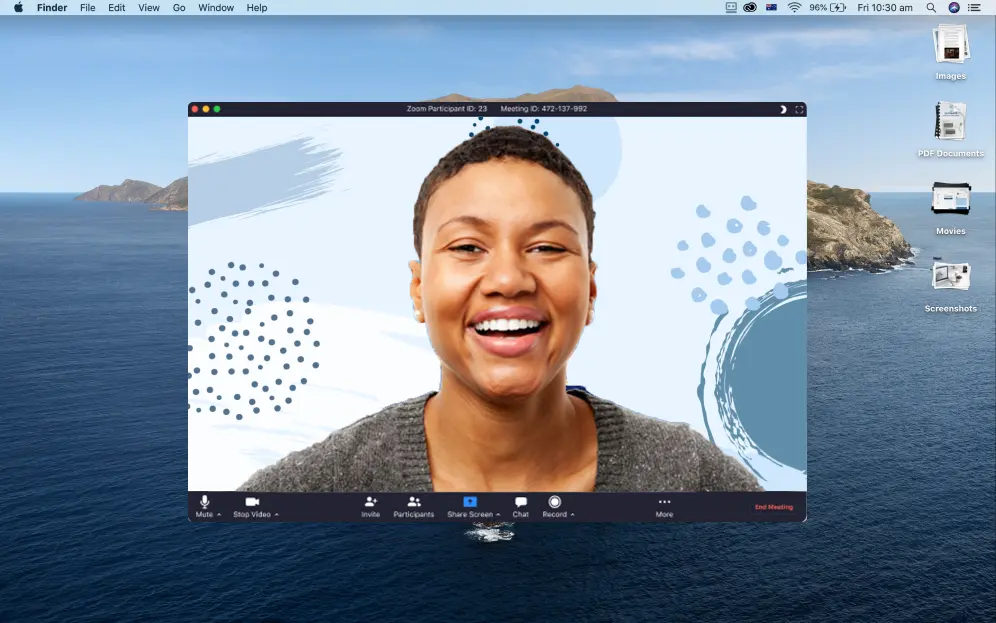The width and height of the screenshot is (996, 623).
Task: Open the Window menu in menu bar
Action: click(216, 8)
